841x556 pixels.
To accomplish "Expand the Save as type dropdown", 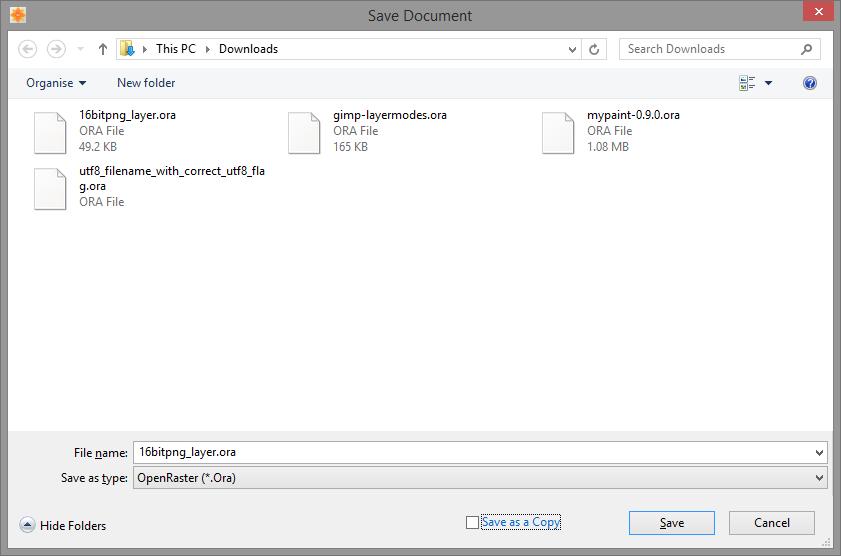I will (820, 478).
